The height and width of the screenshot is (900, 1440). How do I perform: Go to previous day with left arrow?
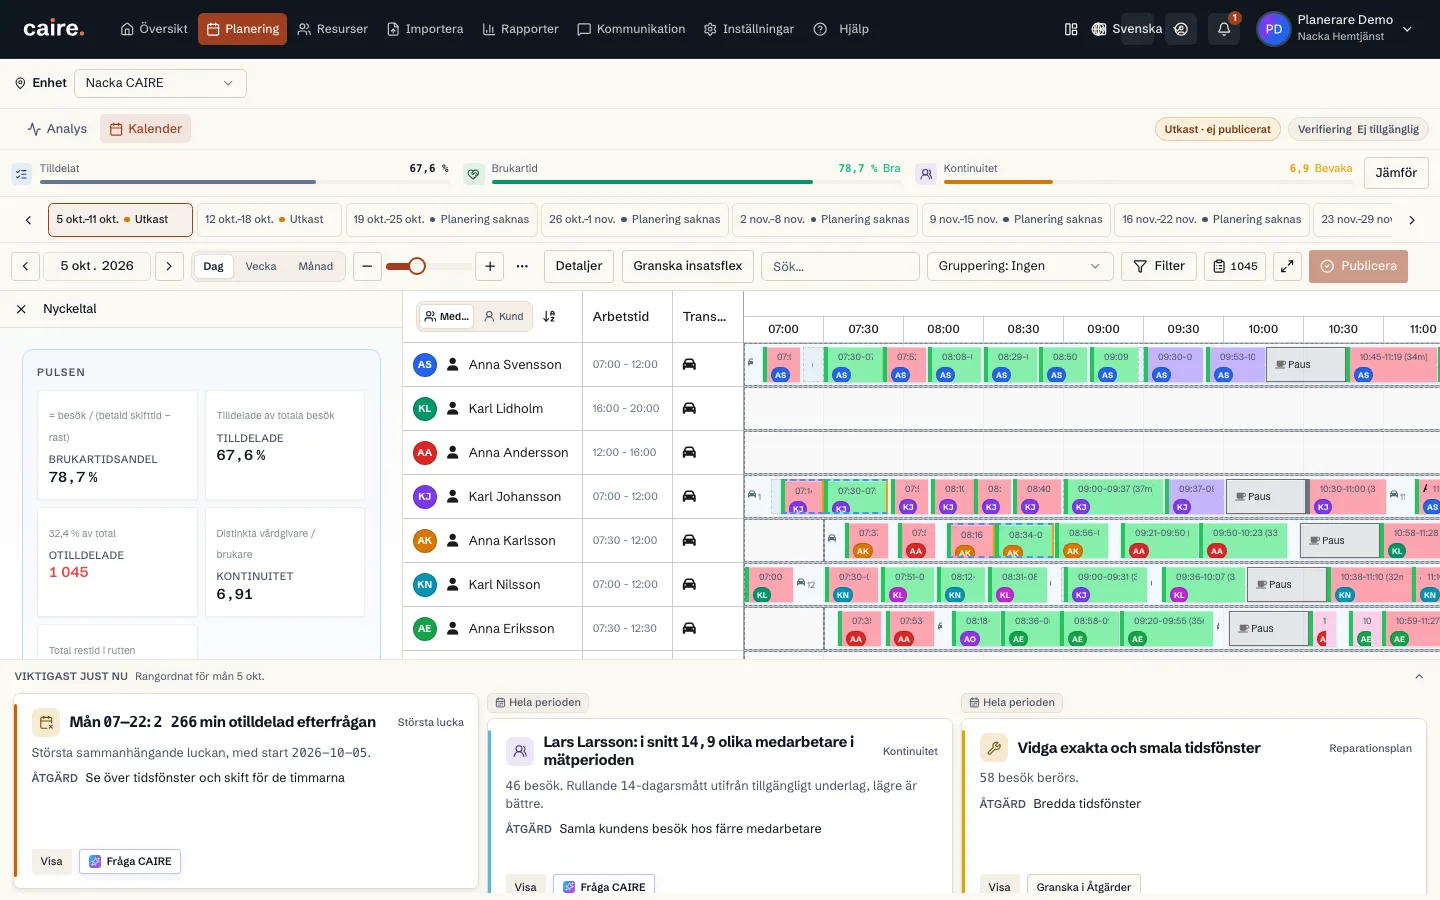click(x=26, y=266)
